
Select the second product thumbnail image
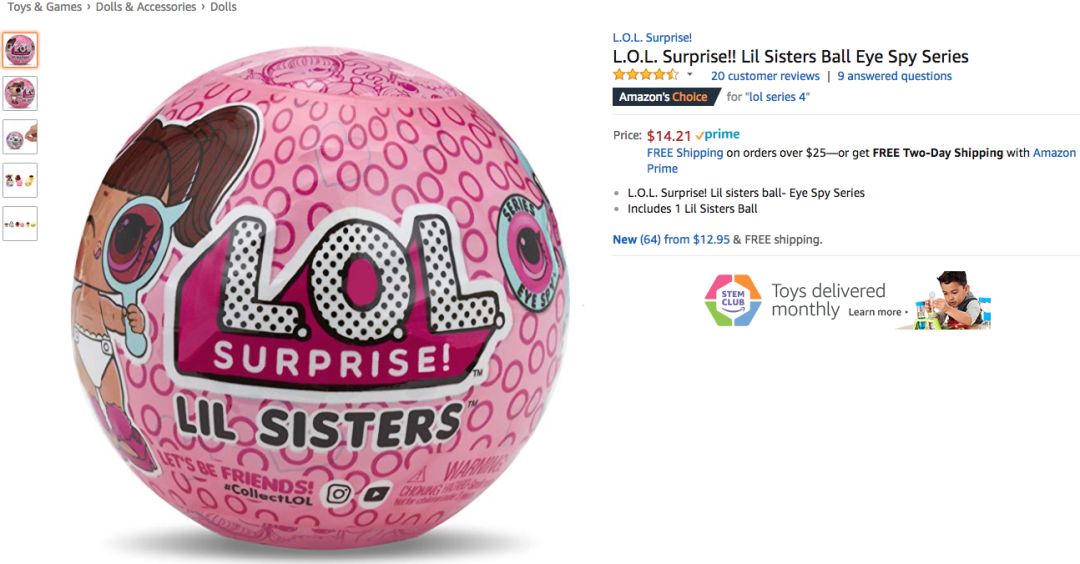click(20, 94)
